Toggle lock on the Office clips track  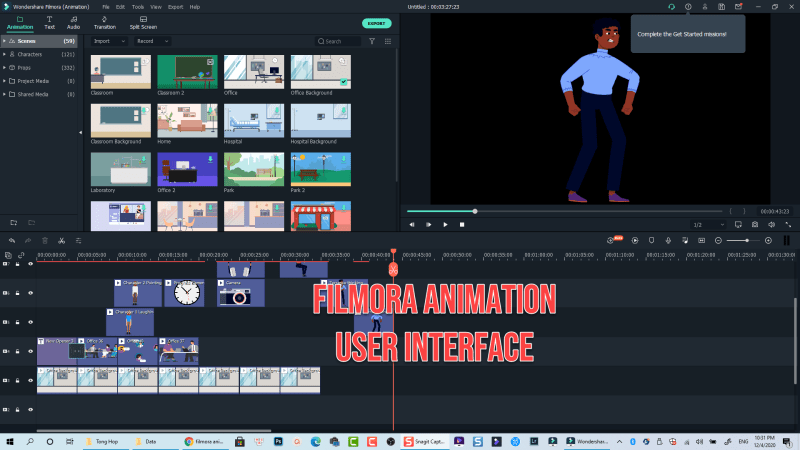18,351
